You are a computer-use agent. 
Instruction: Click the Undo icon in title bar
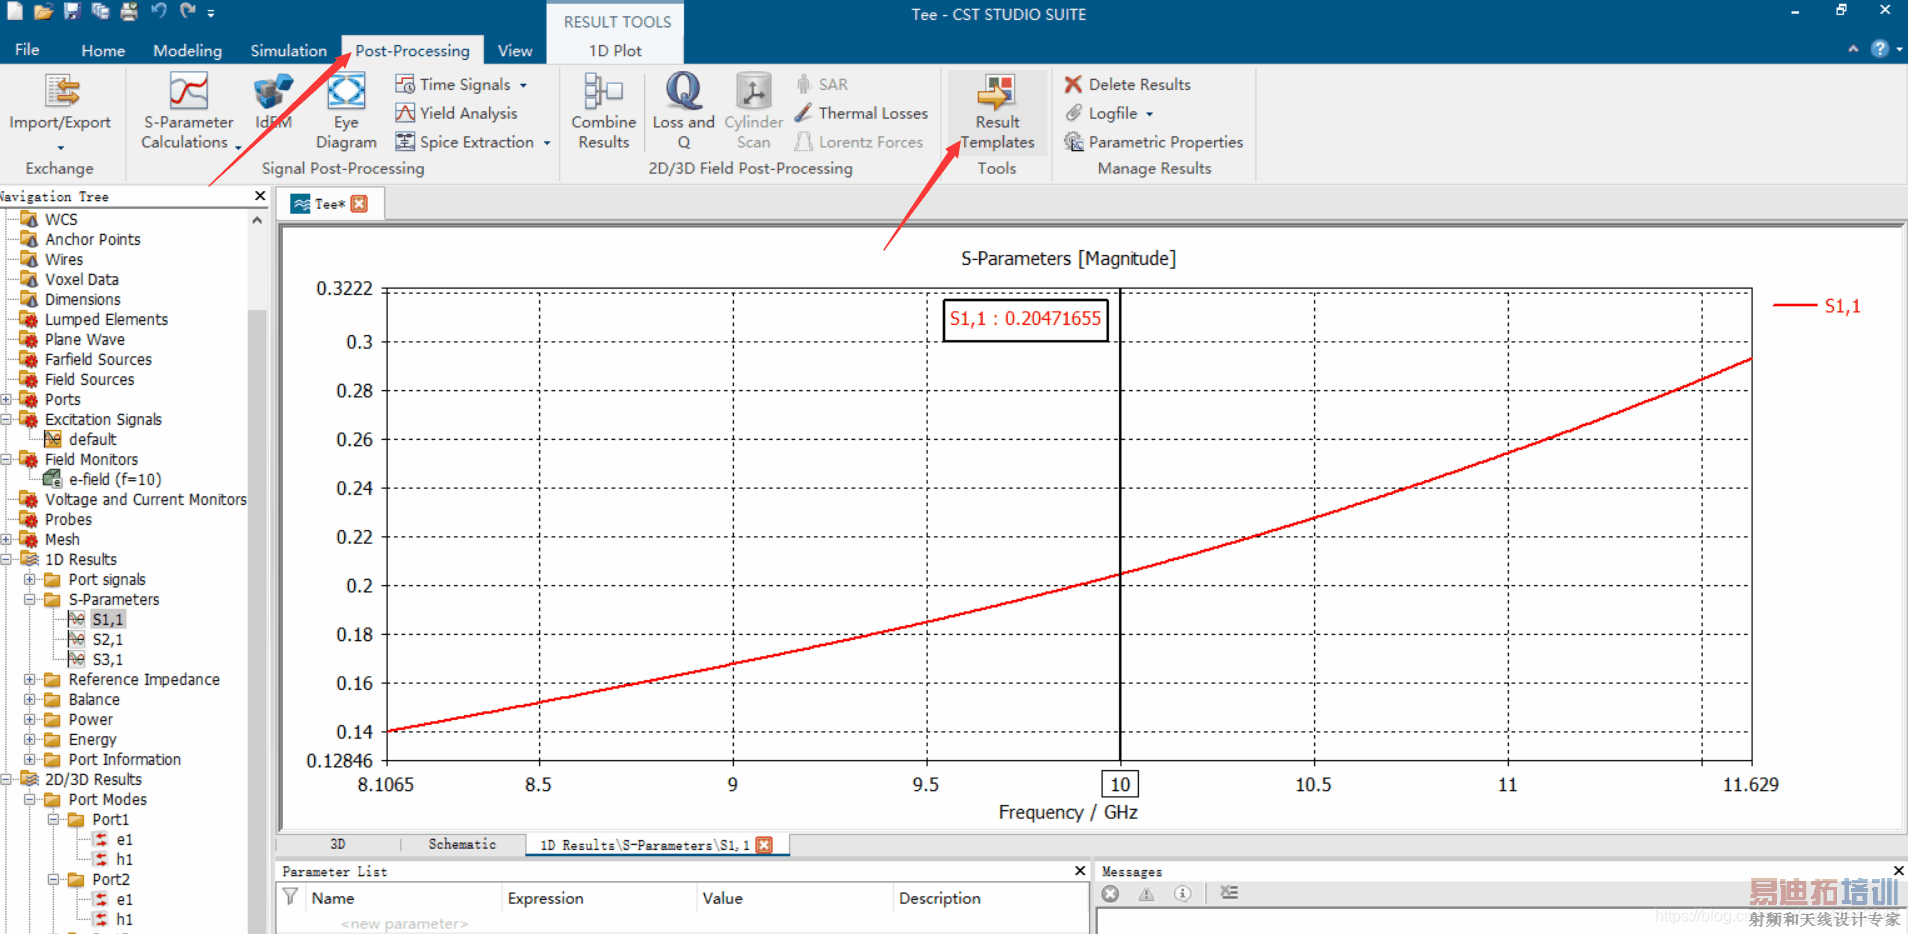158,12
